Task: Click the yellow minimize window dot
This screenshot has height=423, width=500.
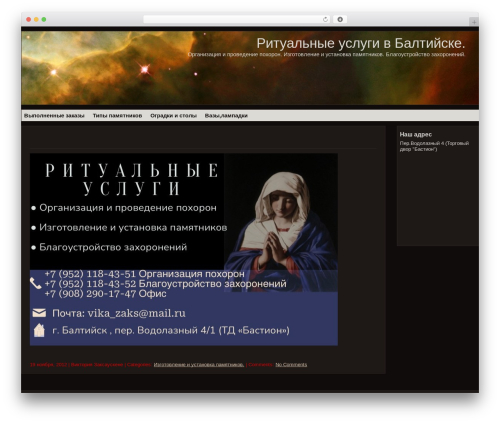Action: pos(36,20)
